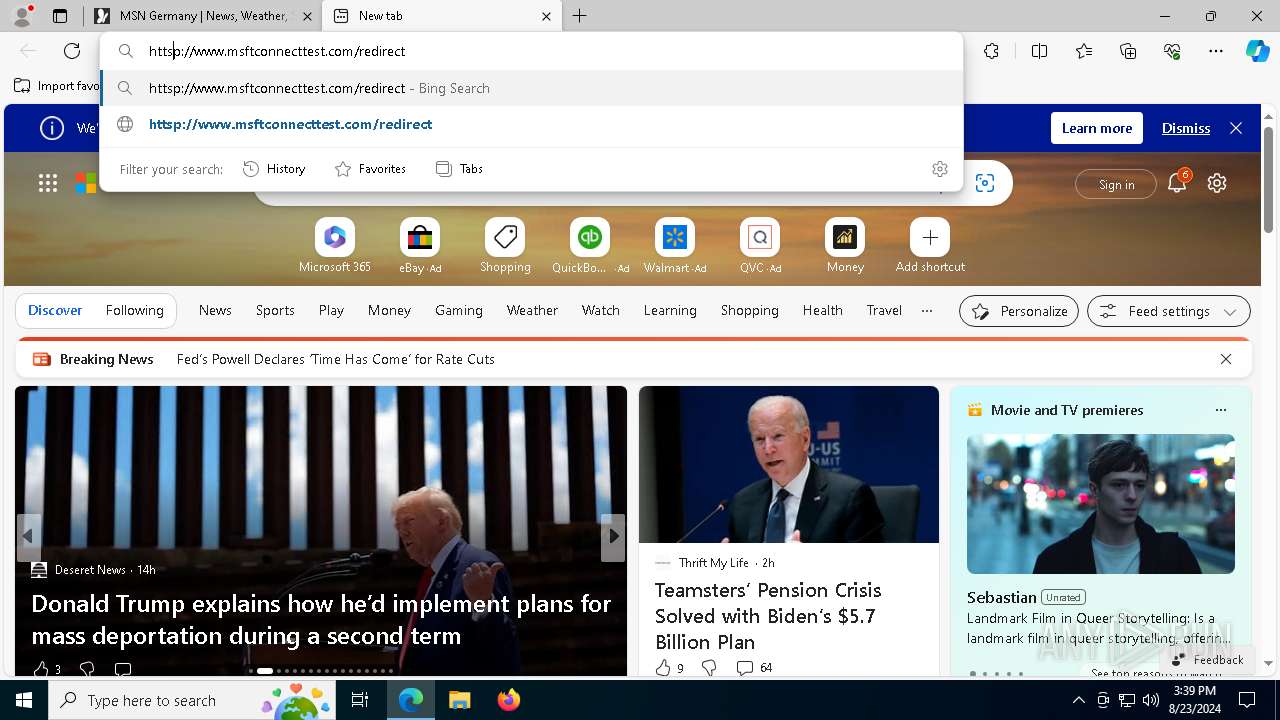Open Task View on taskbar
The width and height of the screenshot is (1280, 720).
tap(361, 700)
